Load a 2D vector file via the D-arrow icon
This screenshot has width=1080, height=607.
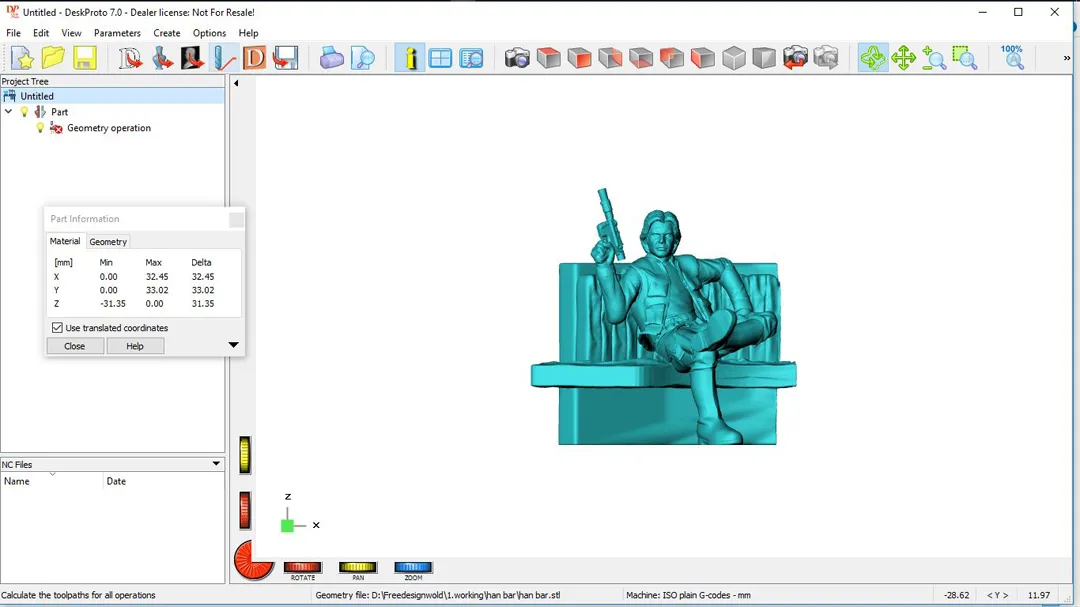[130, 58]
